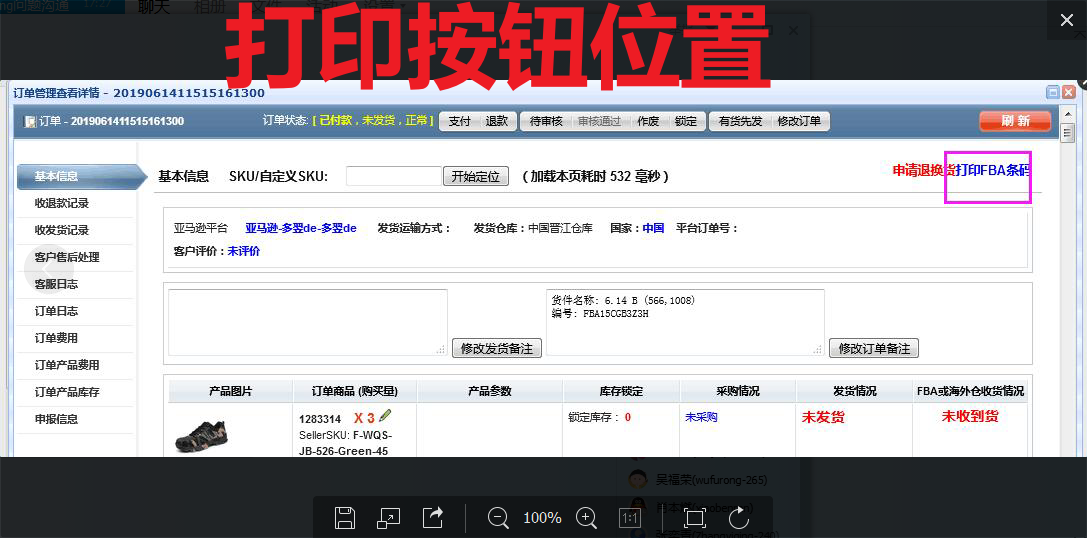Click the 开始定位 button
The width and height of the screenshot is (1087, 538).
pyautogui.click(x=476, y=176)
